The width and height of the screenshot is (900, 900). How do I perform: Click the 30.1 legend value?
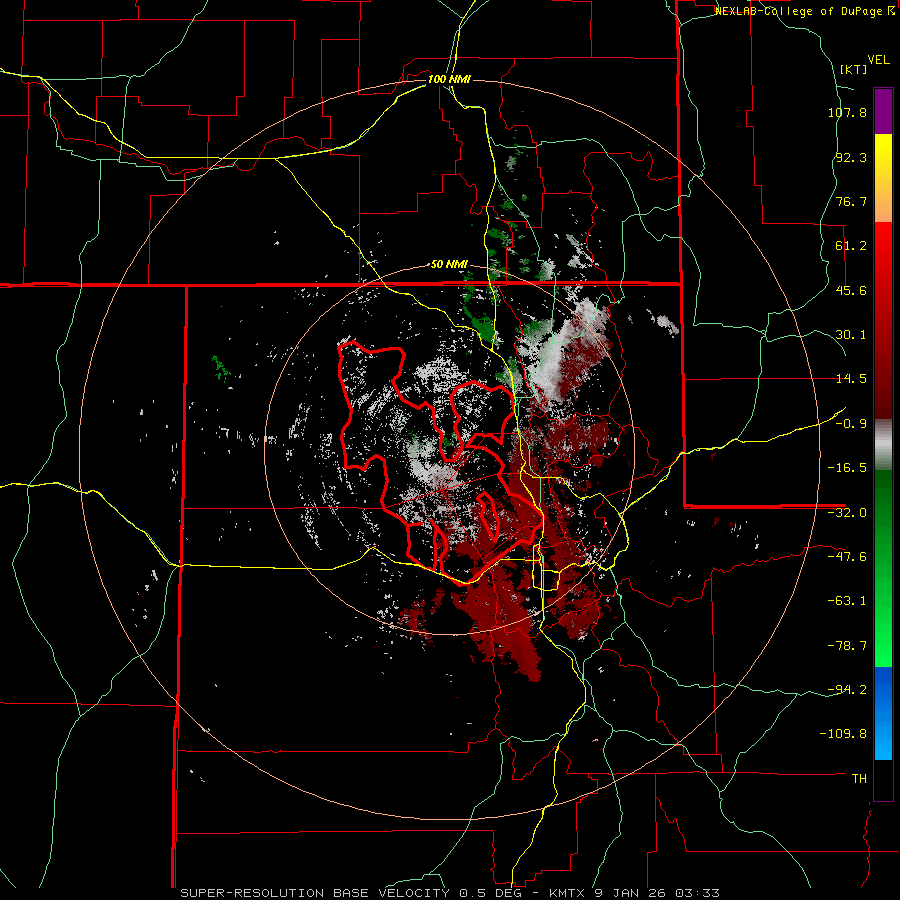click(x=851, y=335)
